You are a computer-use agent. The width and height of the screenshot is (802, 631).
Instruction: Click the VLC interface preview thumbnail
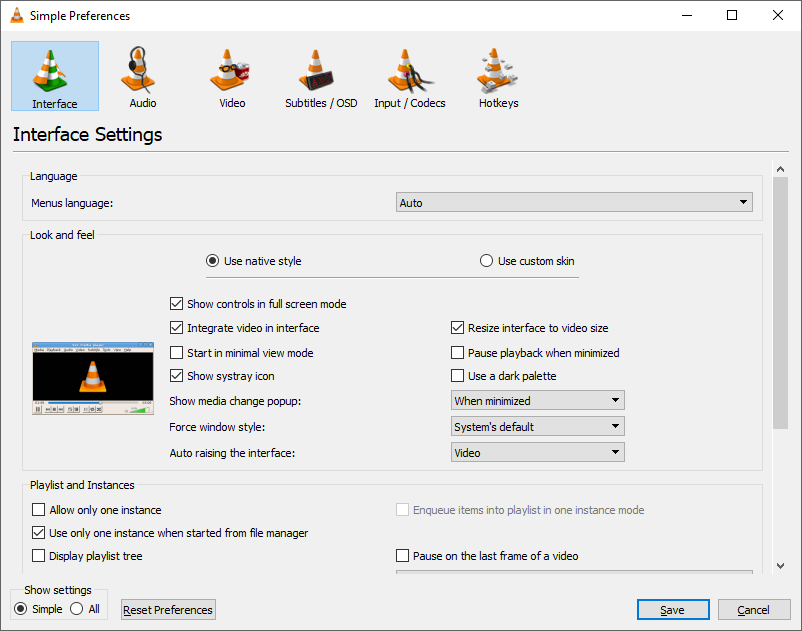tap(93, 378)
